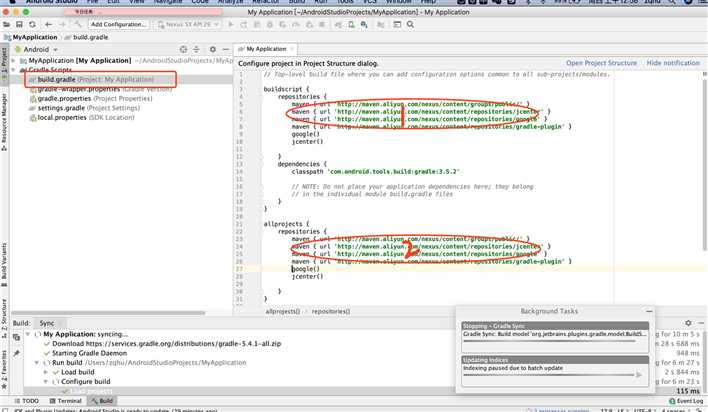Open Project panel gear settings
This screenshot has height=412, width=708.
213,49
